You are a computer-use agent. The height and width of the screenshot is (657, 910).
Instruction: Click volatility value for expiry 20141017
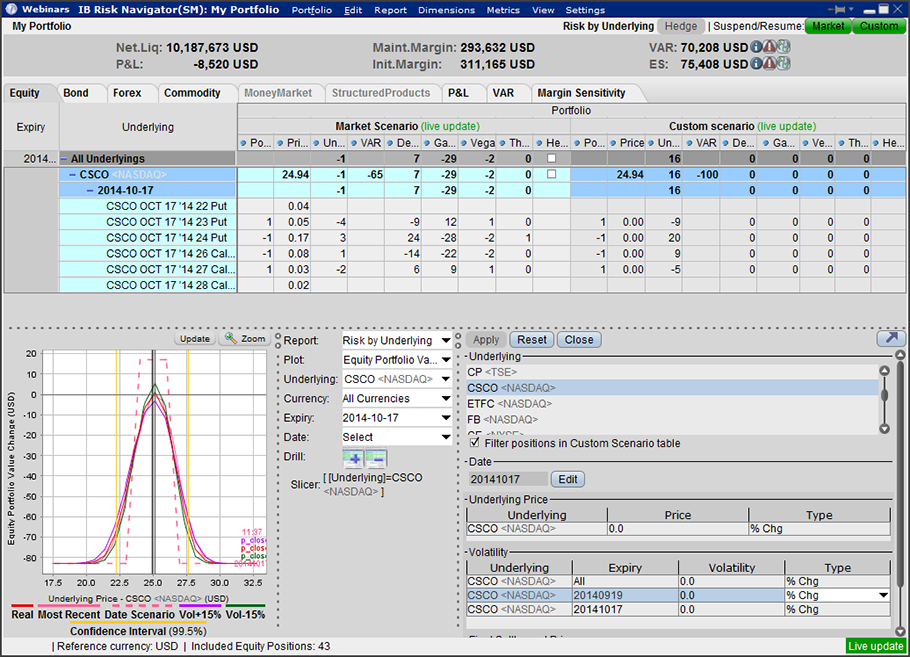(x=731, y=609)
